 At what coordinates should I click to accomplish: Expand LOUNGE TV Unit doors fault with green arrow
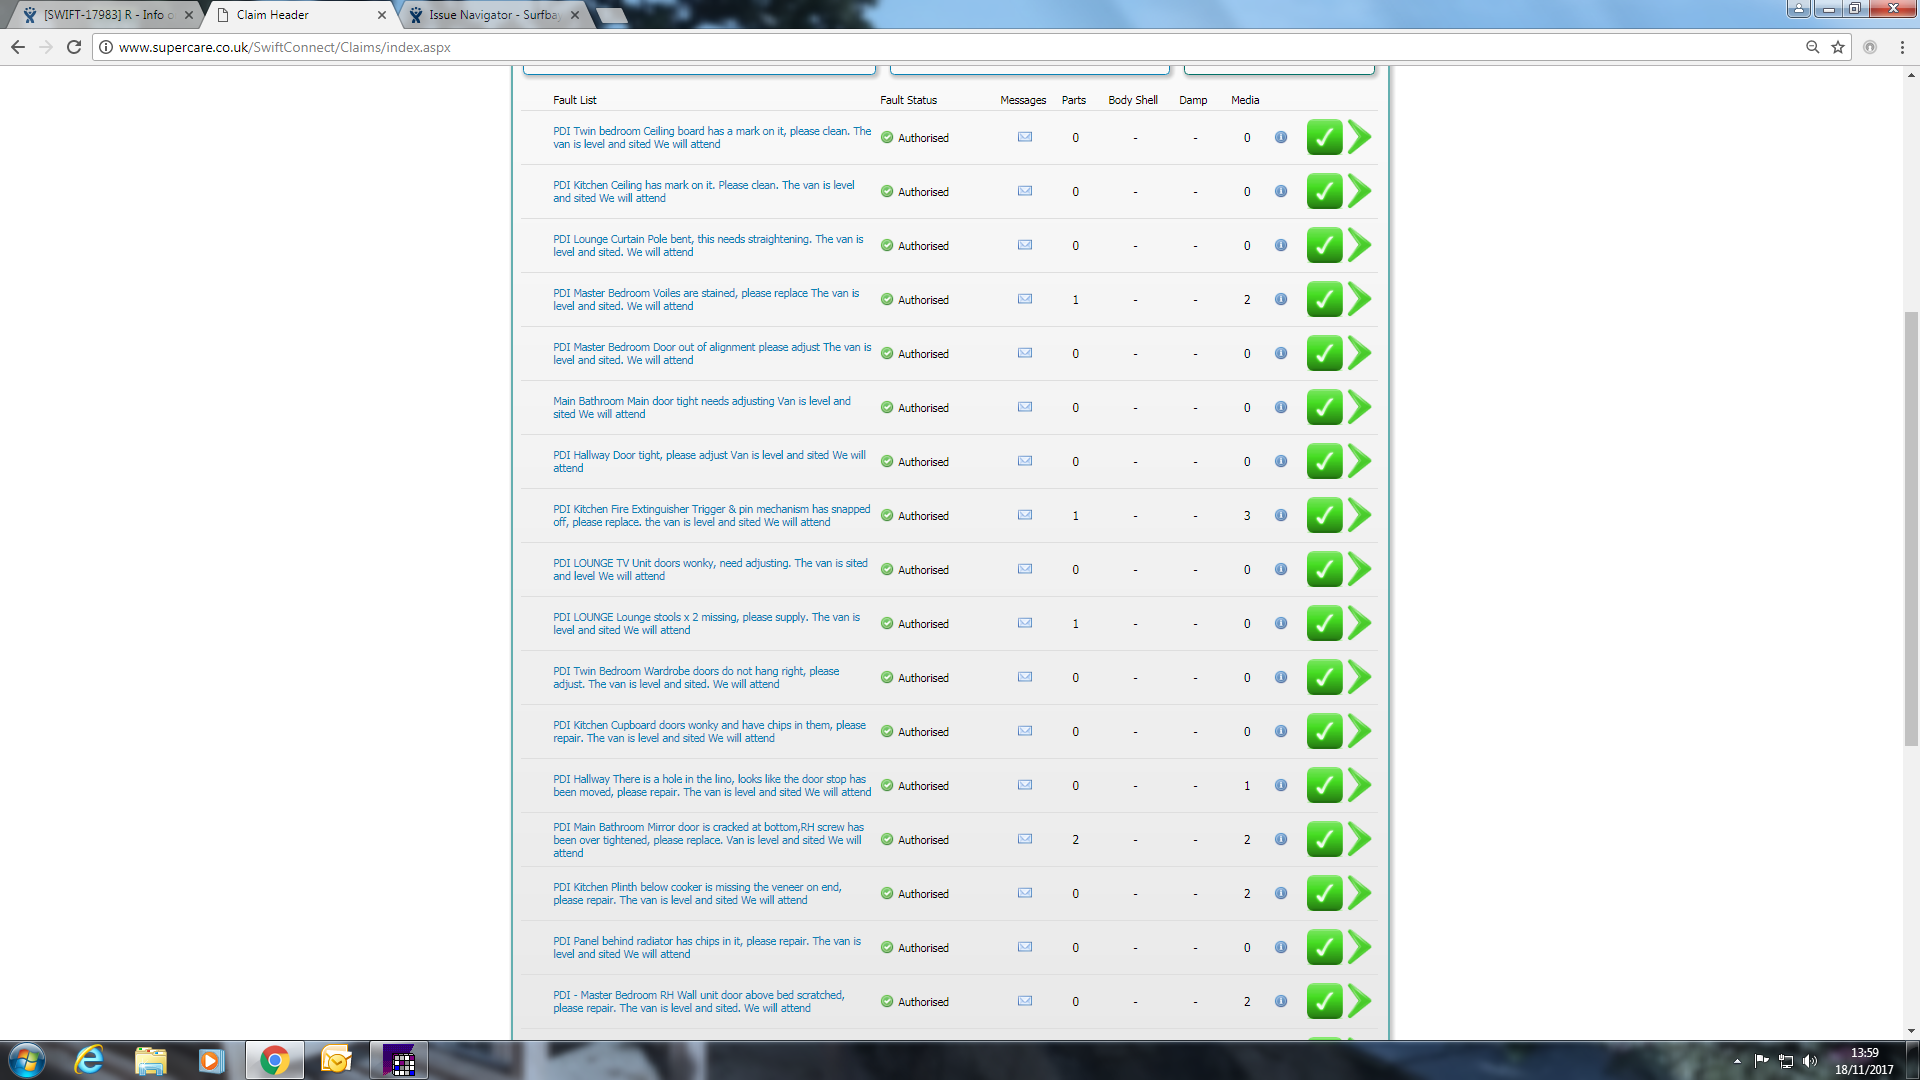1359,569
